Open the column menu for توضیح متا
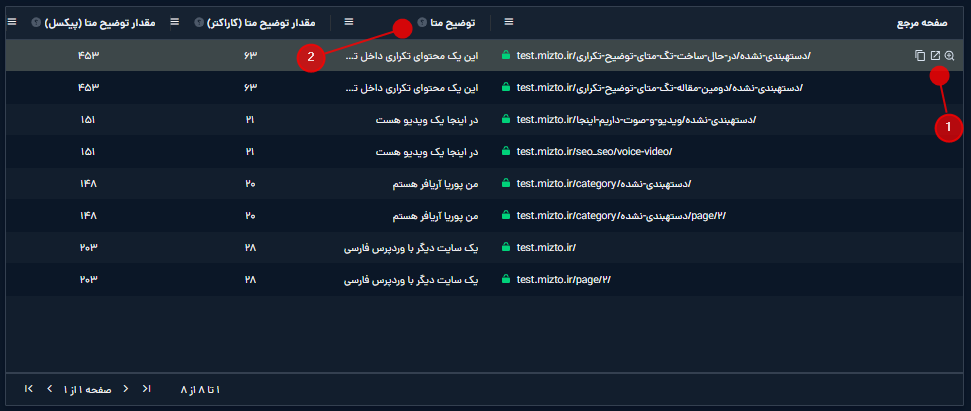971x411 pixels. (349, 22)
